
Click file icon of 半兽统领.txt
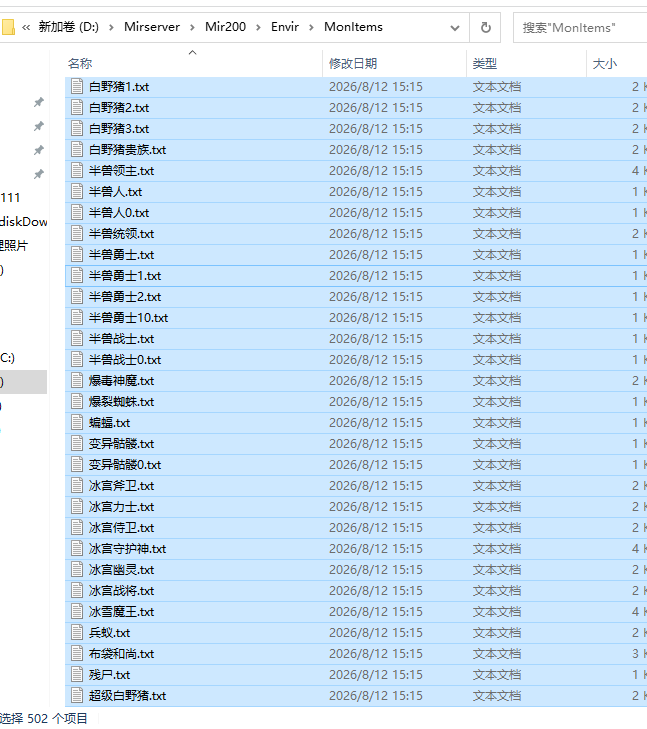77,233
